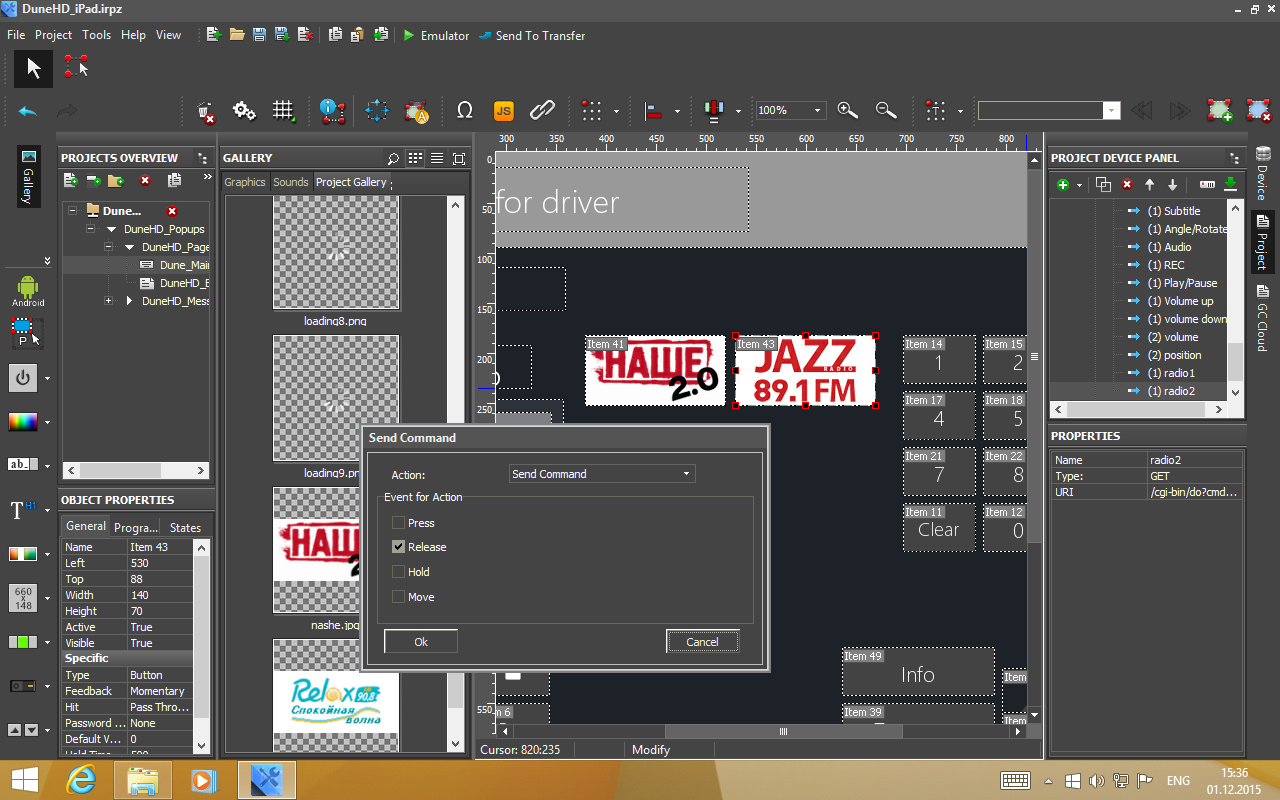This screenshot has height=800, width=1280.
Task: Click the trash delete icon in the toolbar
Action: [x=206, y=111]
